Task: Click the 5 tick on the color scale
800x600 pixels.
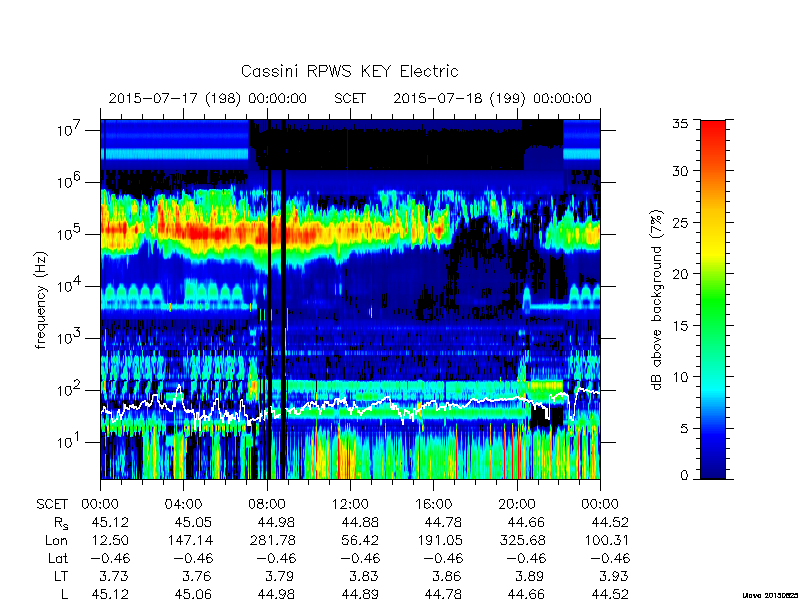Action: pos(684,428)
